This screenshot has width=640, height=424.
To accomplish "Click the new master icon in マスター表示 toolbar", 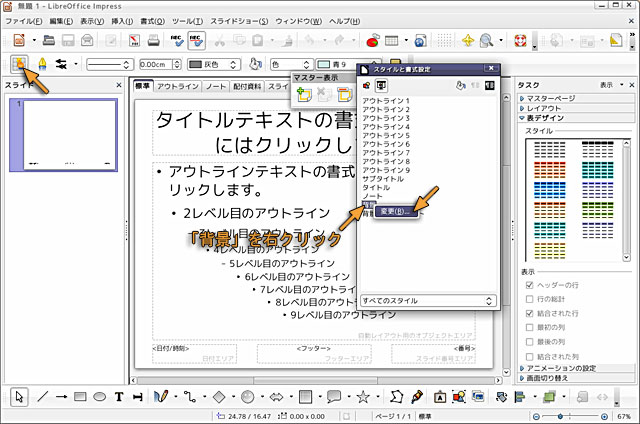I will (x=305, y=93).
